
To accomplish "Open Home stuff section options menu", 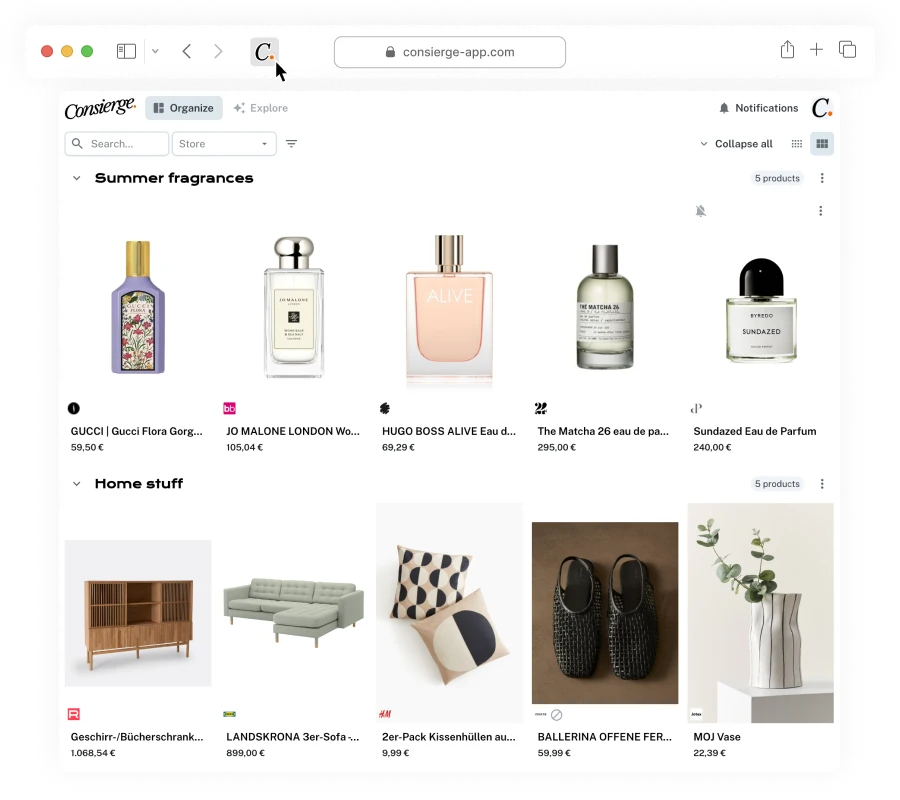I will 822,484.
